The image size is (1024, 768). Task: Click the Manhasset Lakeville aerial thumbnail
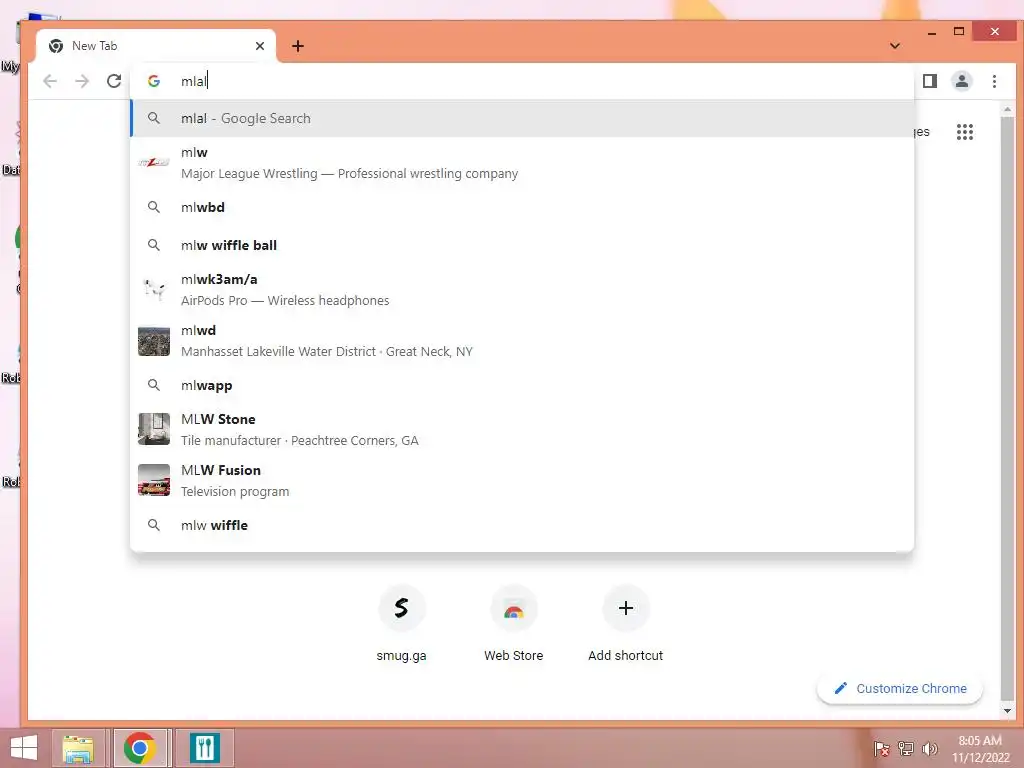coord(154,341)
